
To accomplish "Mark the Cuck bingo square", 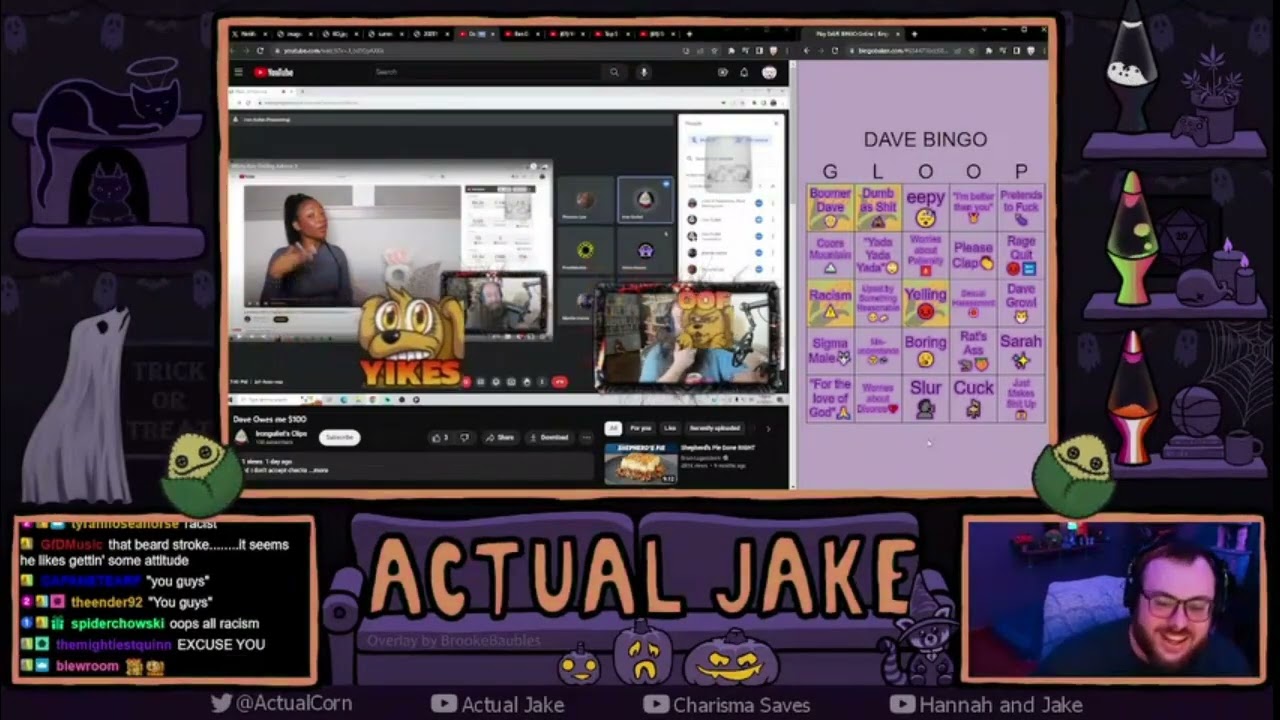I will pos(974,398).
